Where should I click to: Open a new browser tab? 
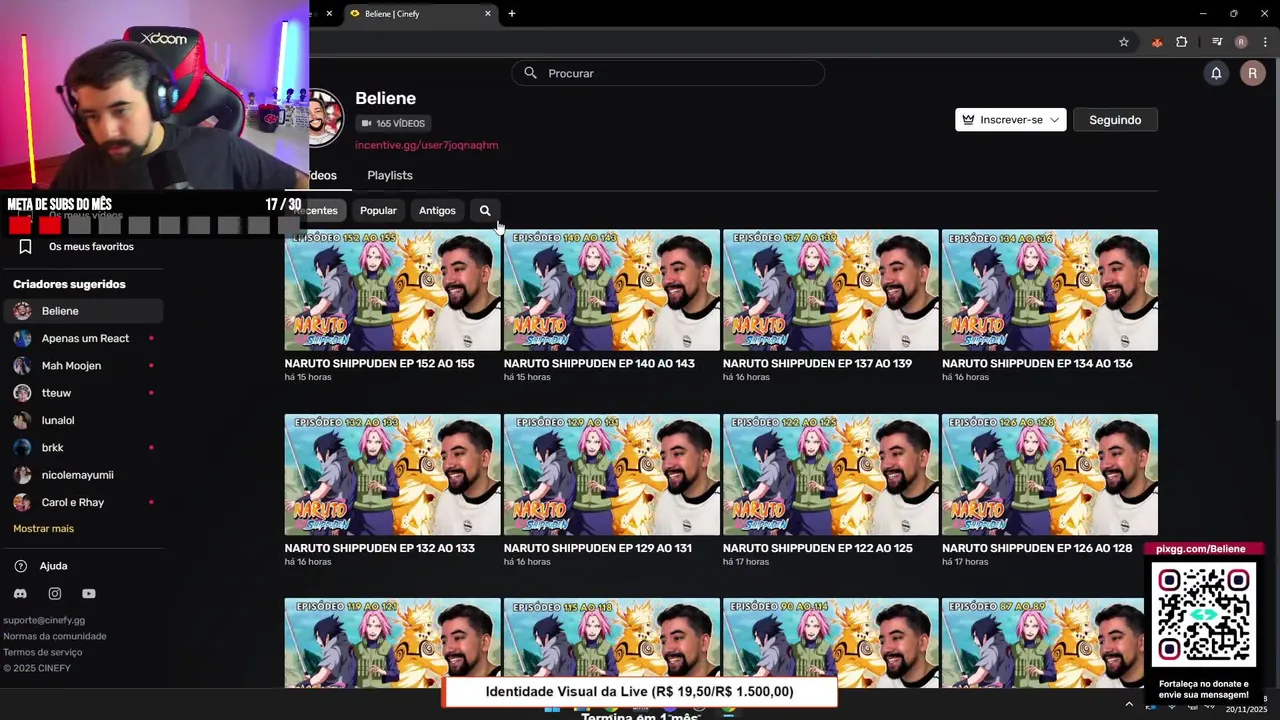pos(511,13)
